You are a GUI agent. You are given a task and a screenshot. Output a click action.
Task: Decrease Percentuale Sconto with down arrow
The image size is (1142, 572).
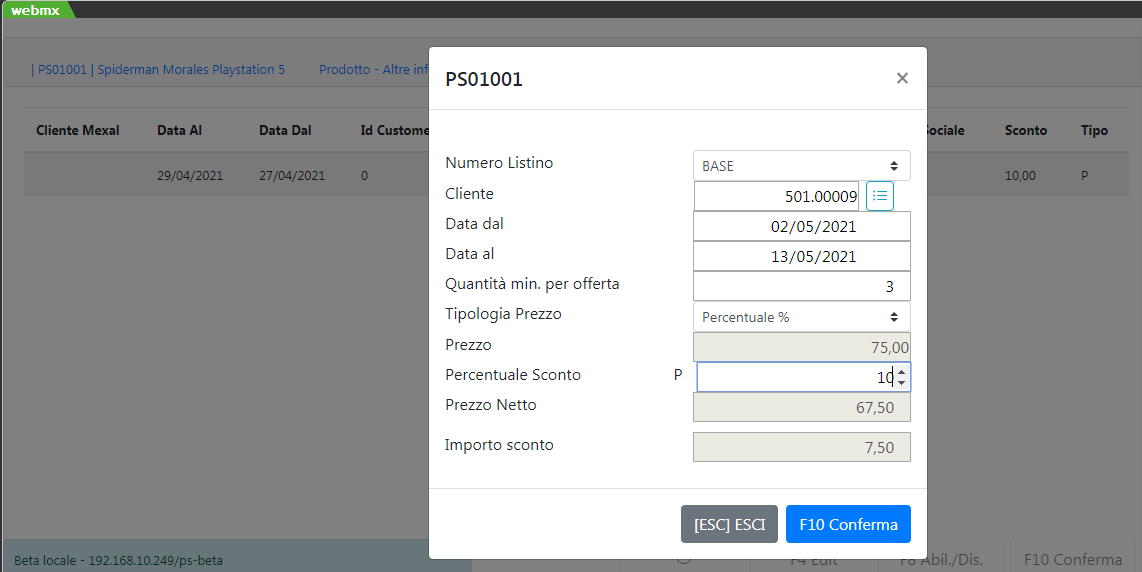(902, 383)
